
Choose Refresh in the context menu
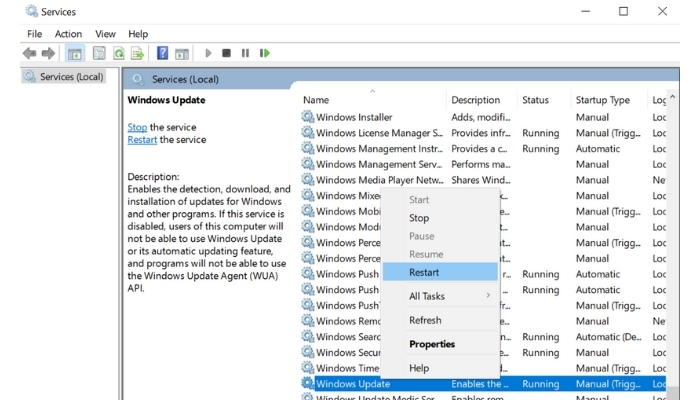pyautogui.click(x=440, y=320)
